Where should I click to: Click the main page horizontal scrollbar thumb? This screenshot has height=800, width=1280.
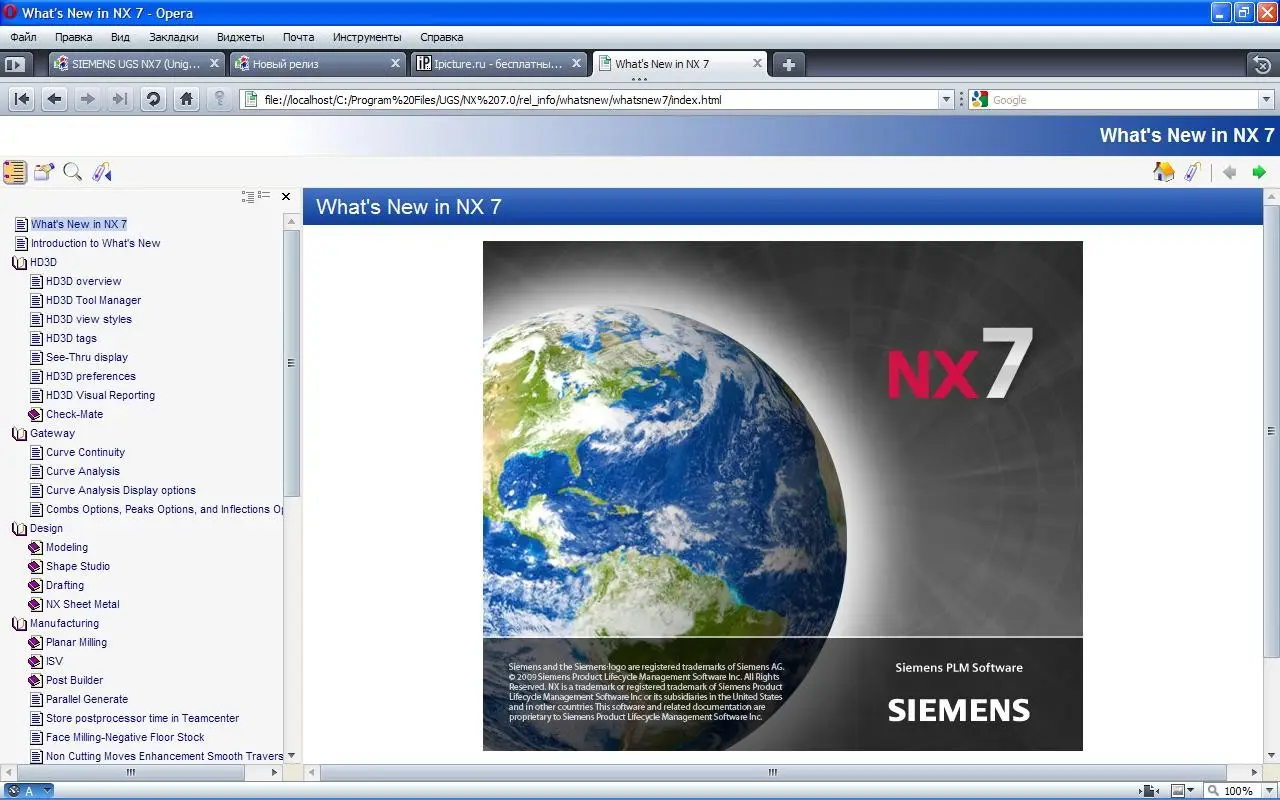pyautogui.click(x=772, y=772)
